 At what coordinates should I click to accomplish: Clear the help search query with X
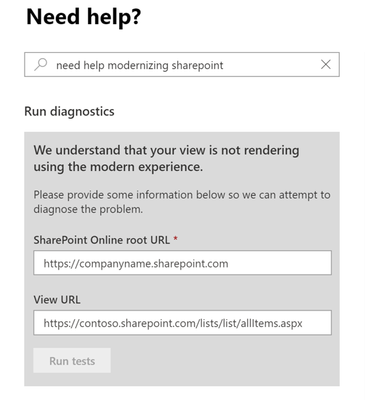click(326, 64)
